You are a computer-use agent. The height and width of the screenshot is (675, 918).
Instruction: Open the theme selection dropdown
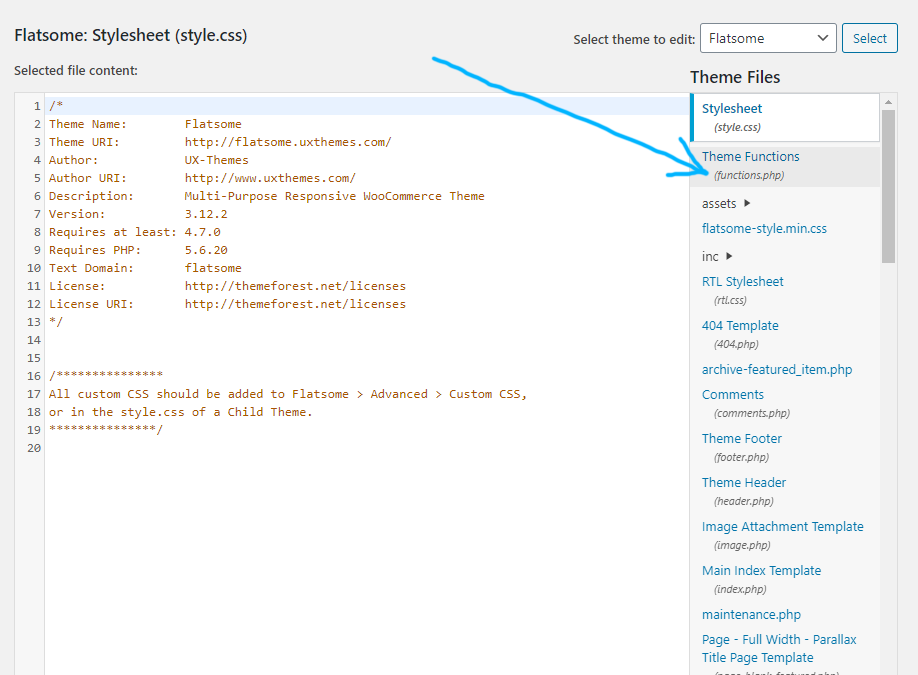pyautogui.click(x=767, y=38)
